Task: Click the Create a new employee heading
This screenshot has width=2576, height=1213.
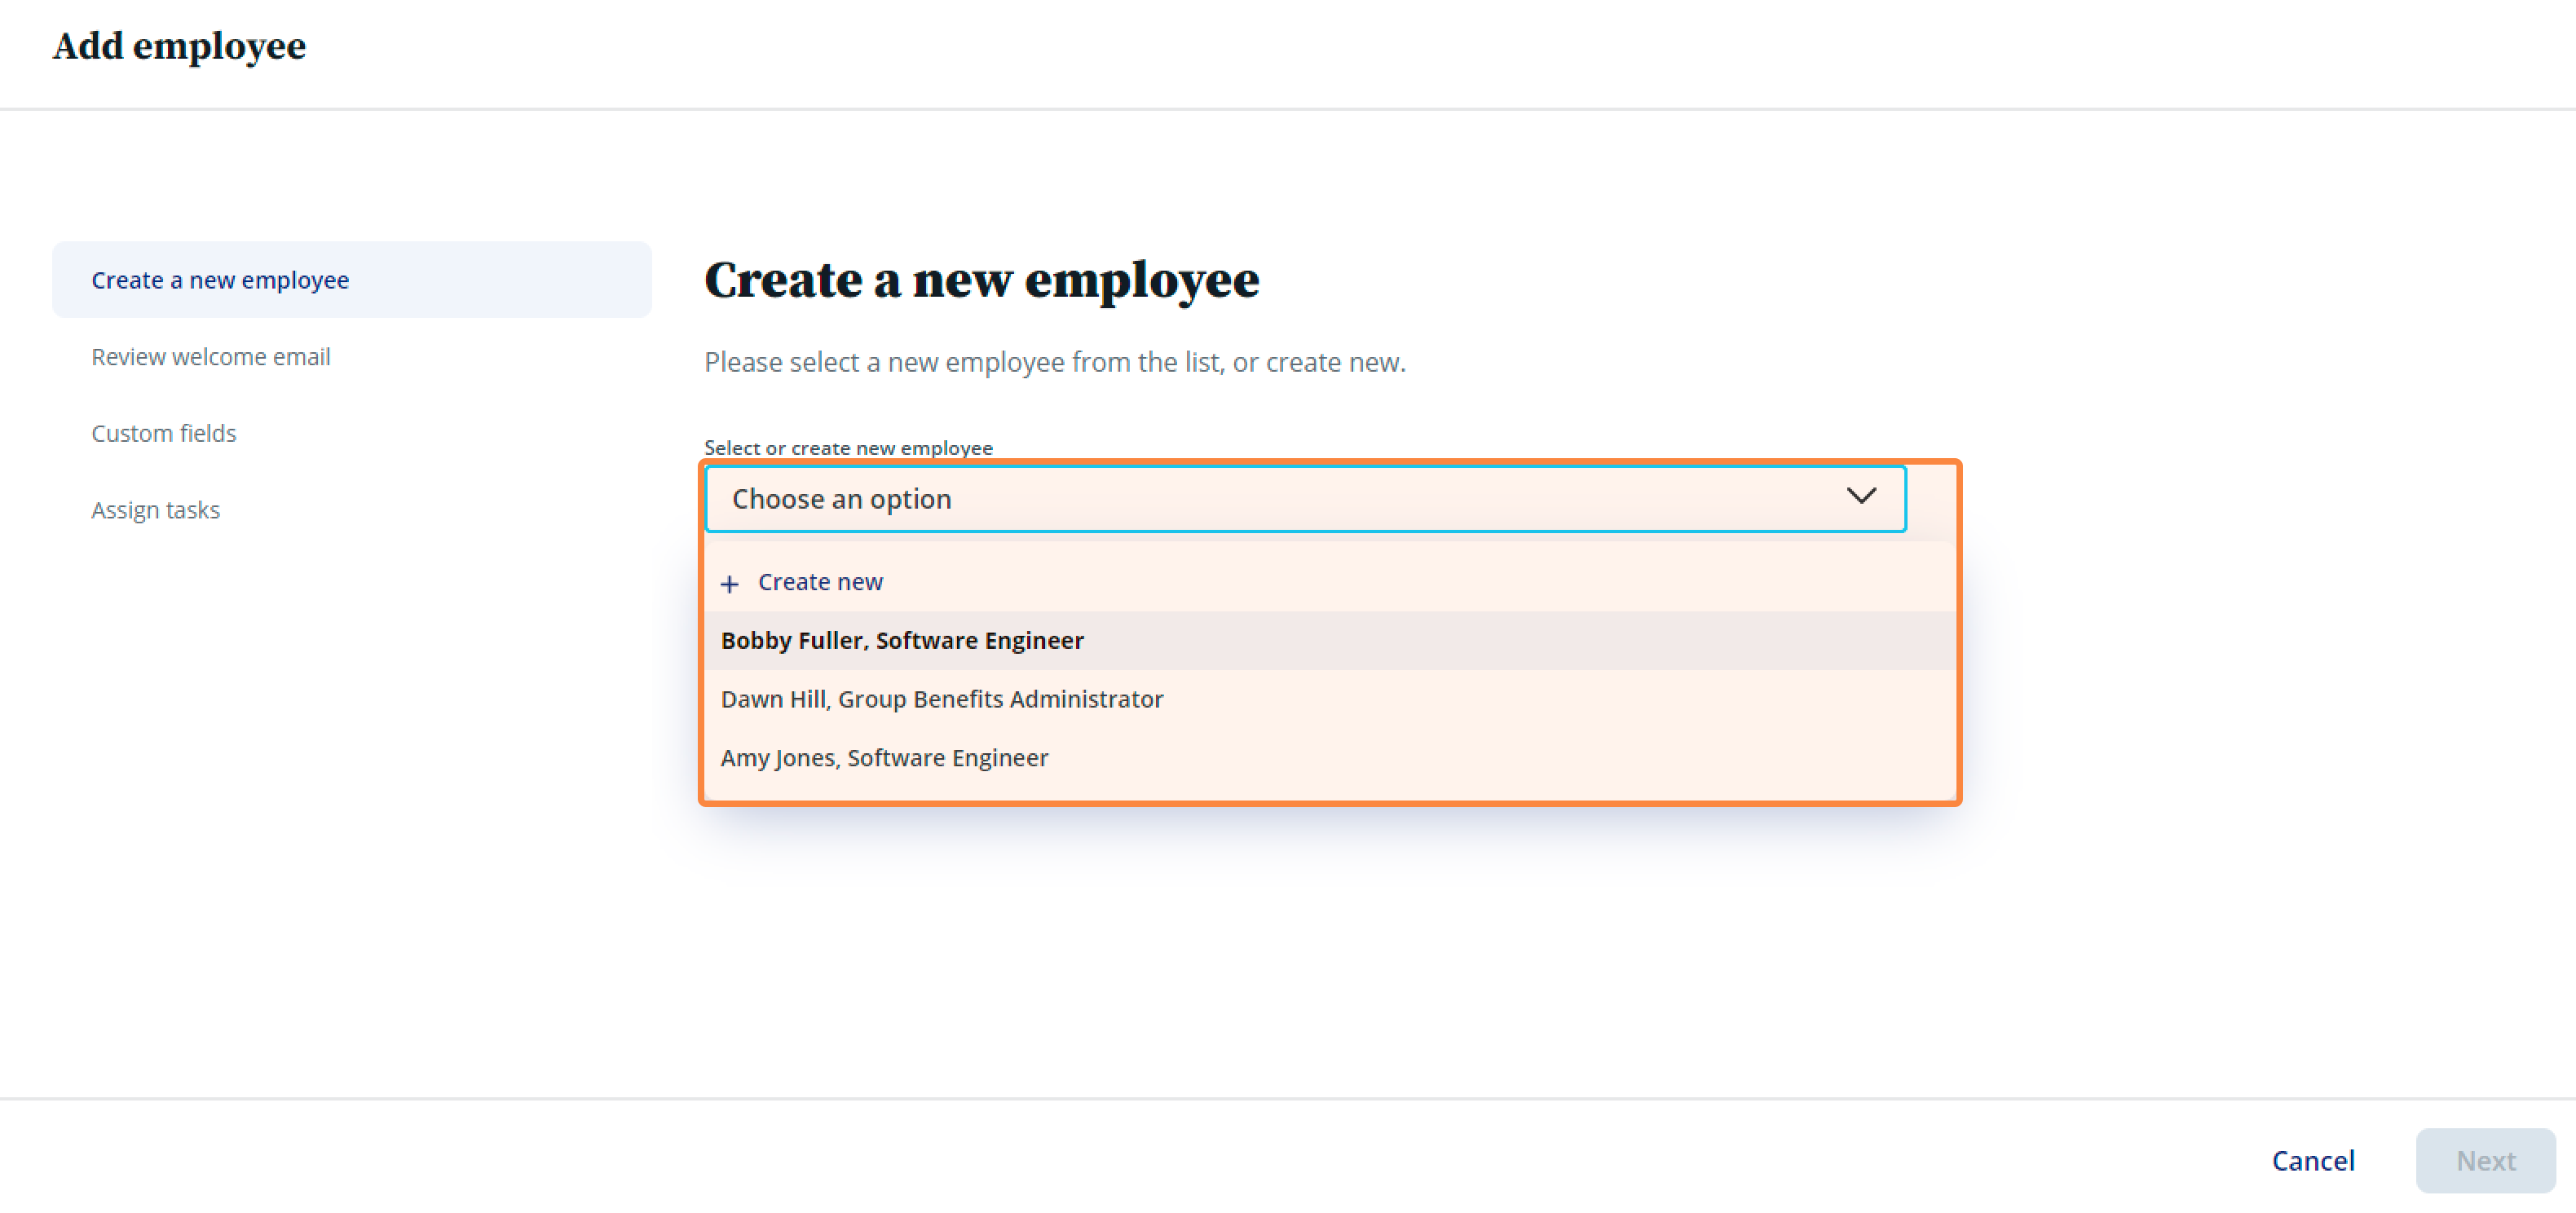Action: [x=981, y=280]
